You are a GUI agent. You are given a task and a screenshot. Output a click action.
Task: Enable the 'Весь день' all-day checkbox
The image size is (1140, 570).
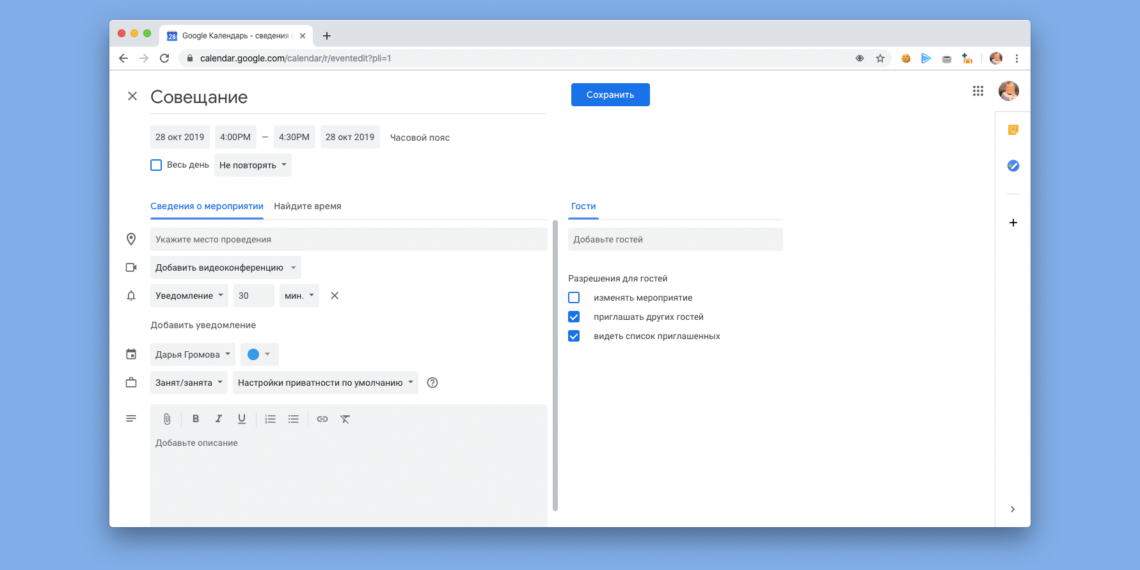[x=156, y=165]
